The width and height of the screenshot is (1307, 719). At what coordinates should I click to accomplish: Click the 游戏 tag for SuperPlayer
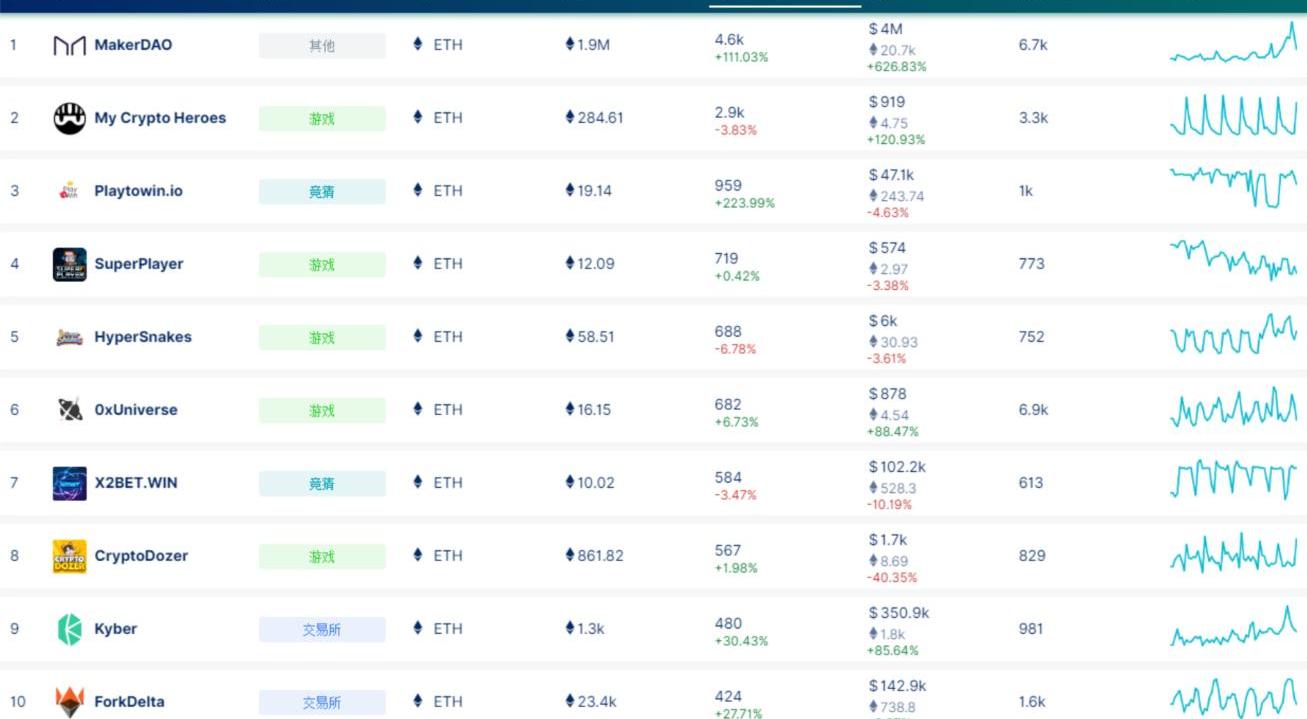coord(322,265)
